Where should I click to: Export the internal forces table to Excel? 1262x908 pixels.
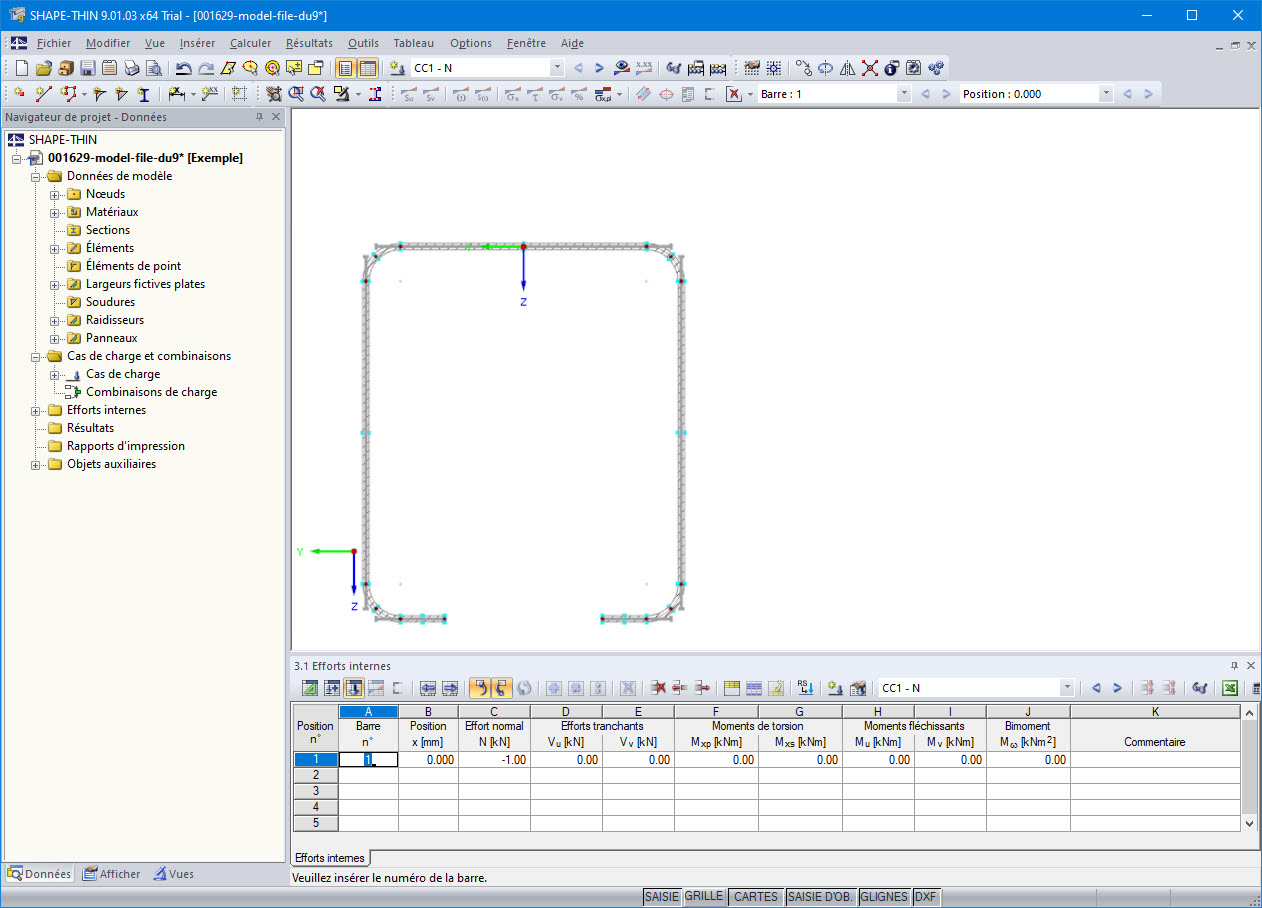pyautogui.click(x=1229, y=688)
